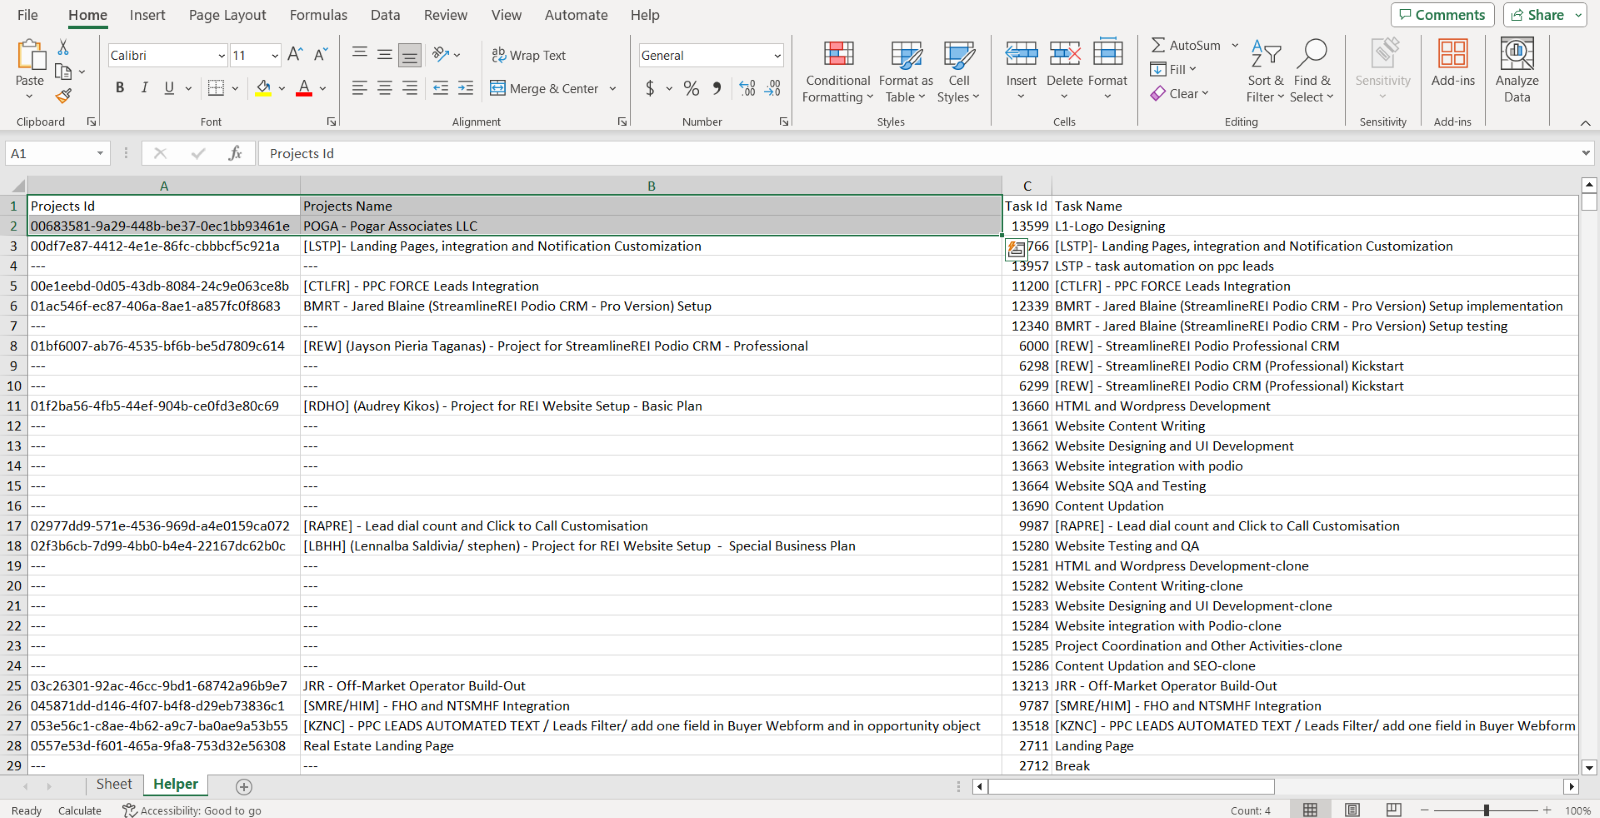
Task: Expand the formula bar
Action: [1586, 153]
